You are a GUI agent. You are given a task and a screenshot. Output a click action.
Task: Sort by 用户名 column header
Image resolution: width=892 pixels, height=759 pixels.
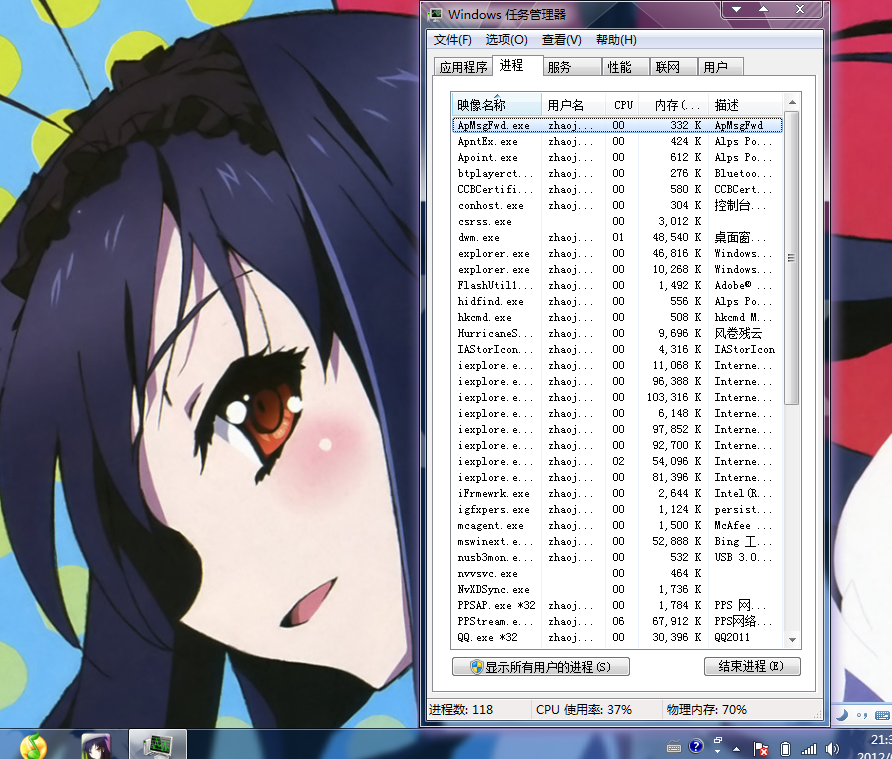click(x=573, y=105)
